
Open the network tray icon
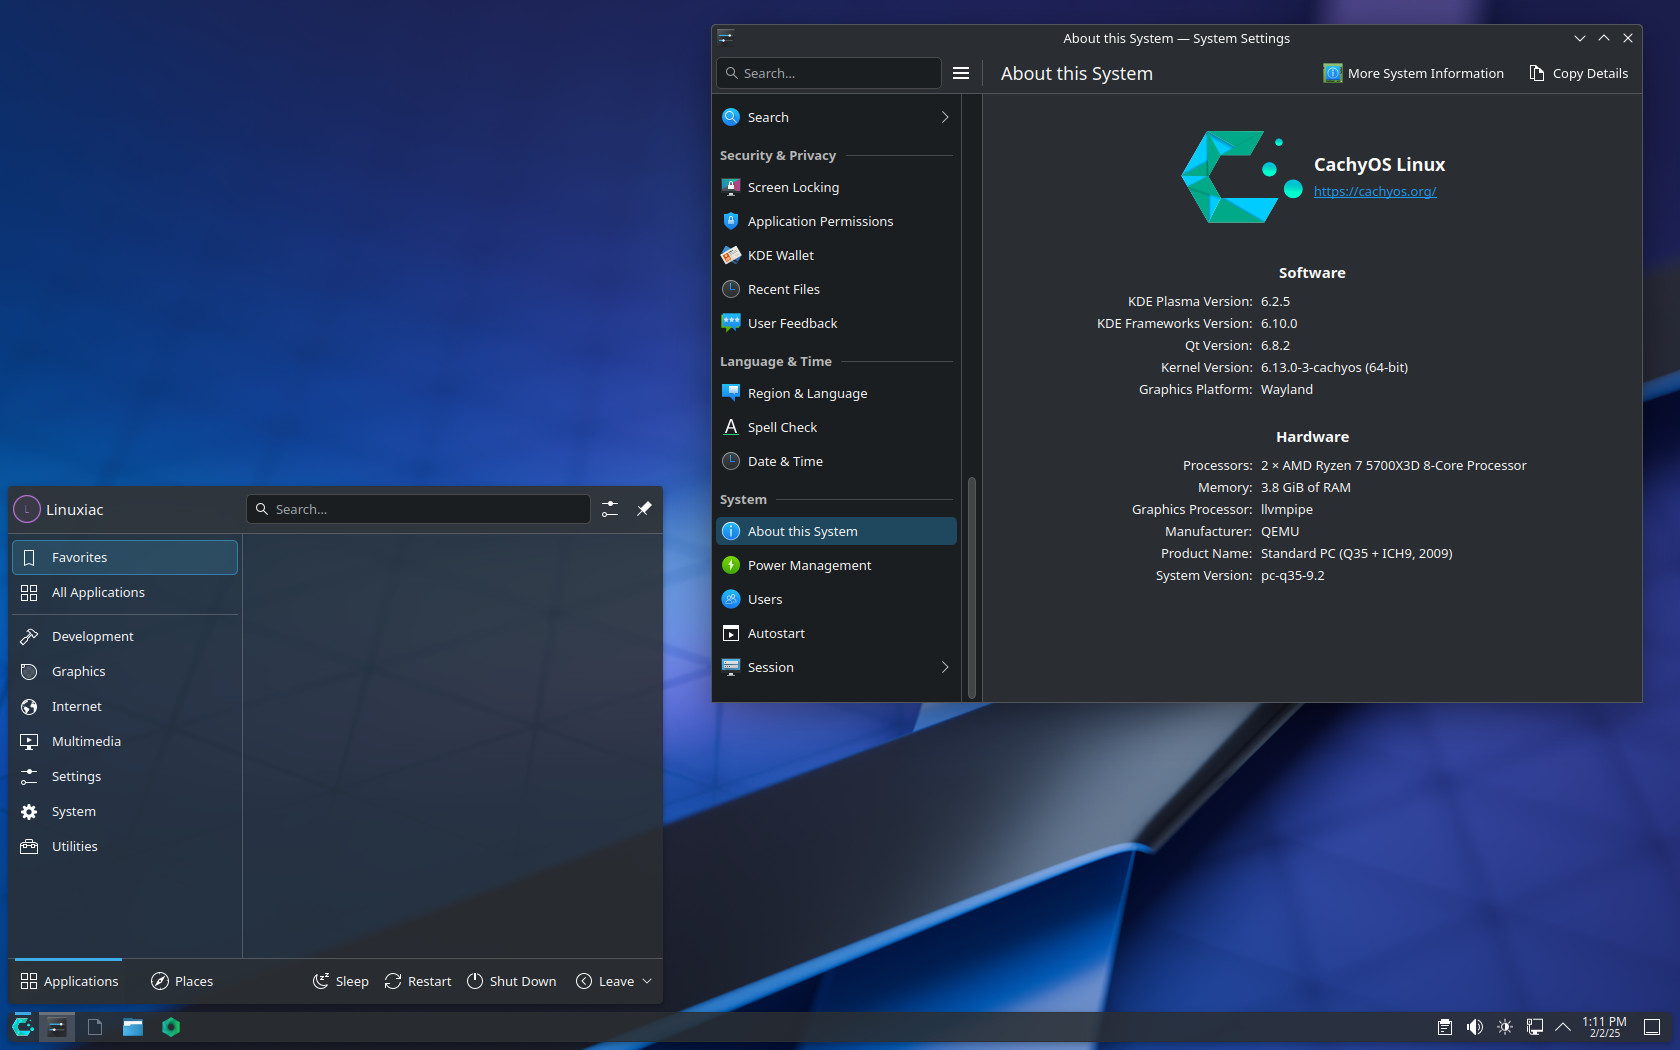coord(1535,1026)
